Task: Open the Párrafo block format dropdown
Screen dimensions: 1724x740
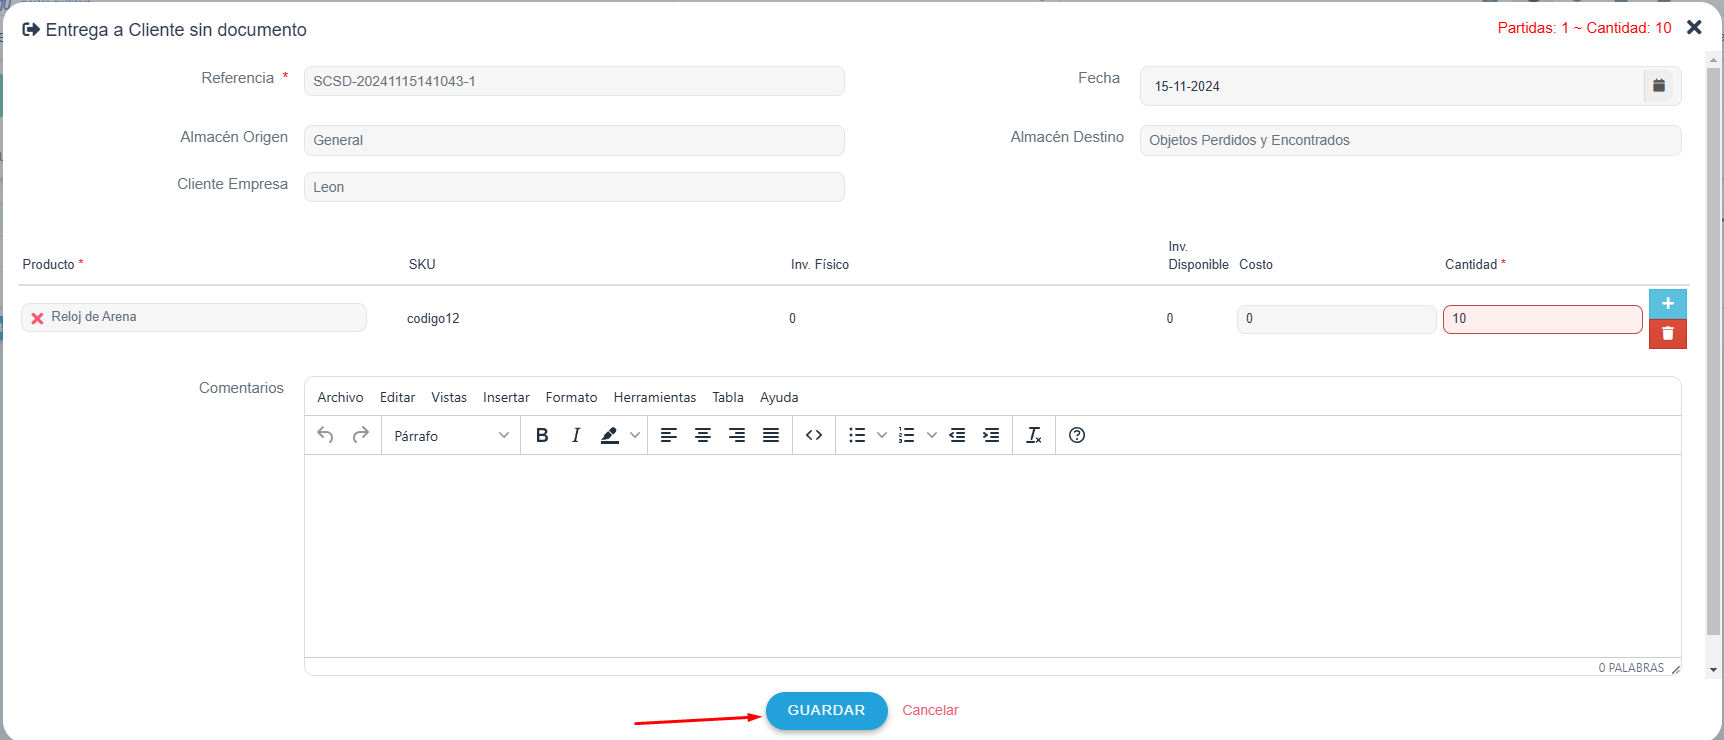Action: click(x=451, y=435)
